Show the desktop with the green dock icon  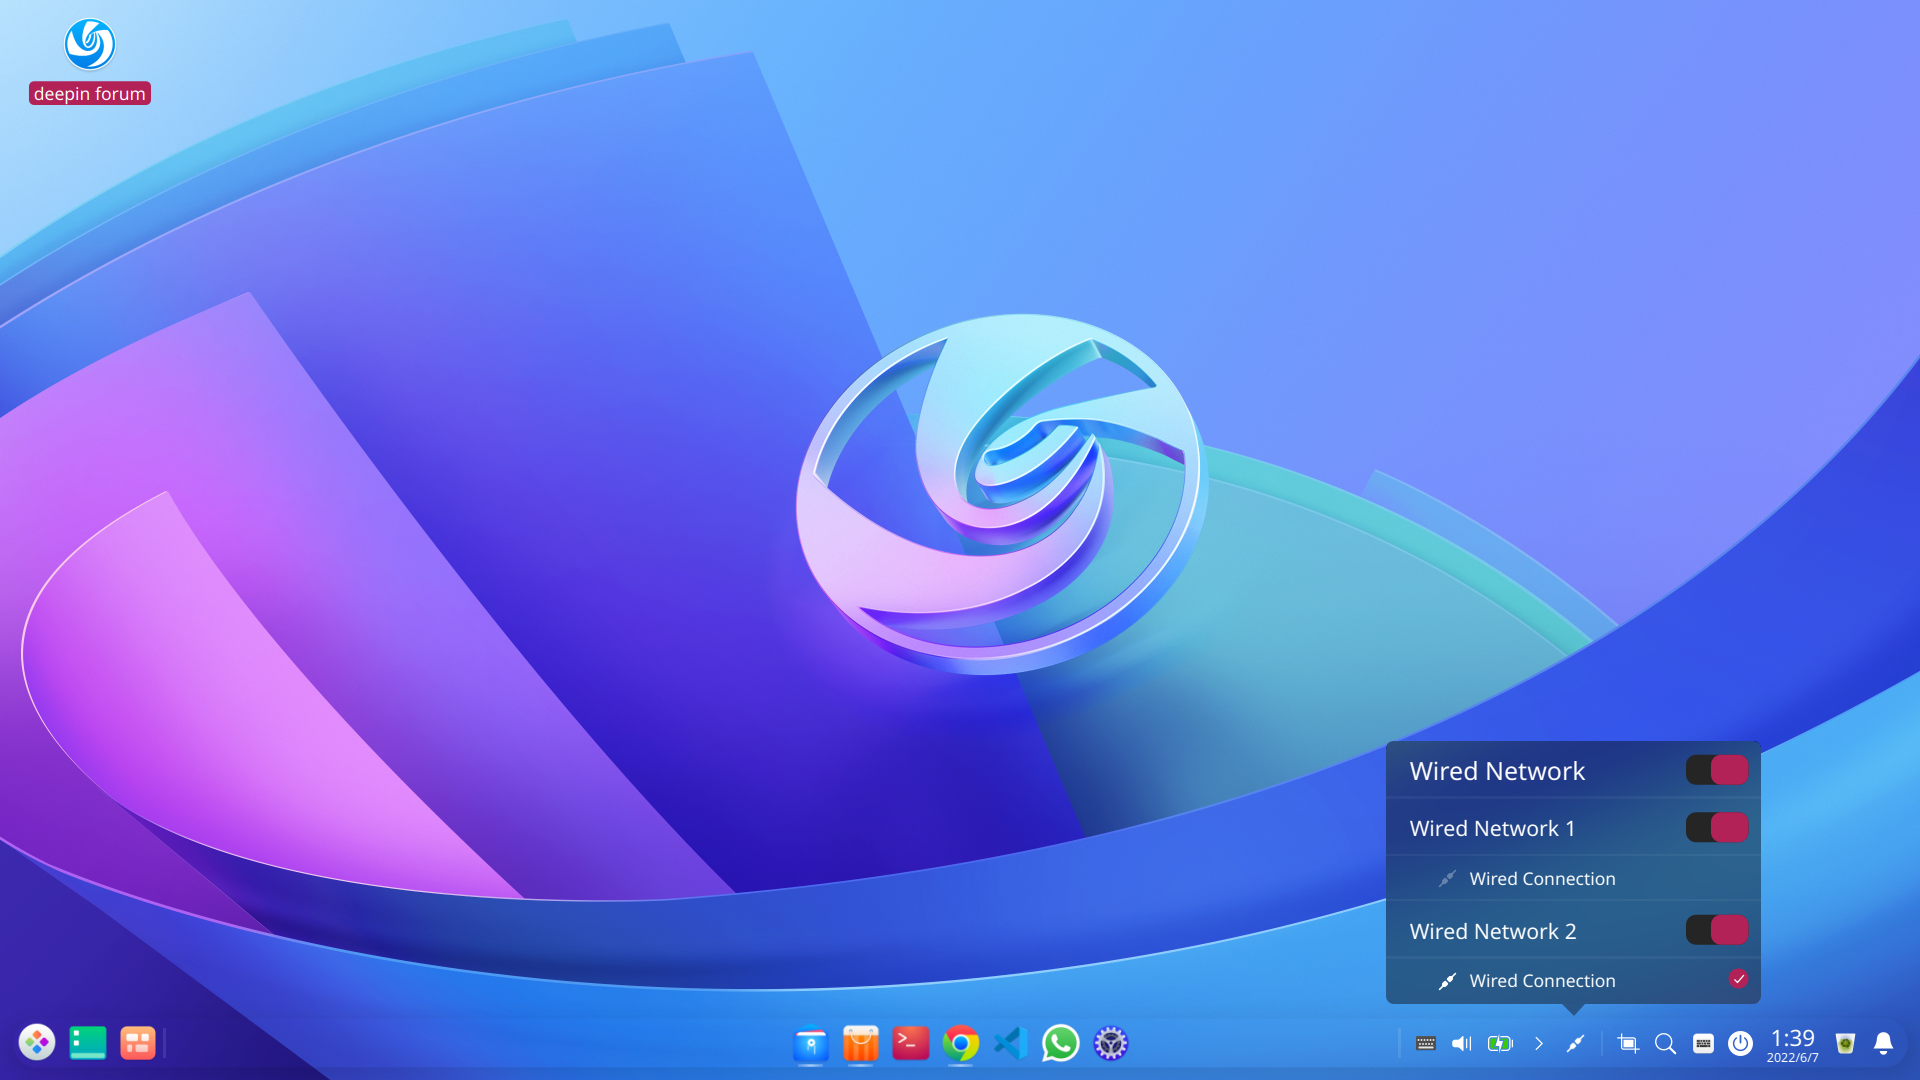coord(88,1043)
